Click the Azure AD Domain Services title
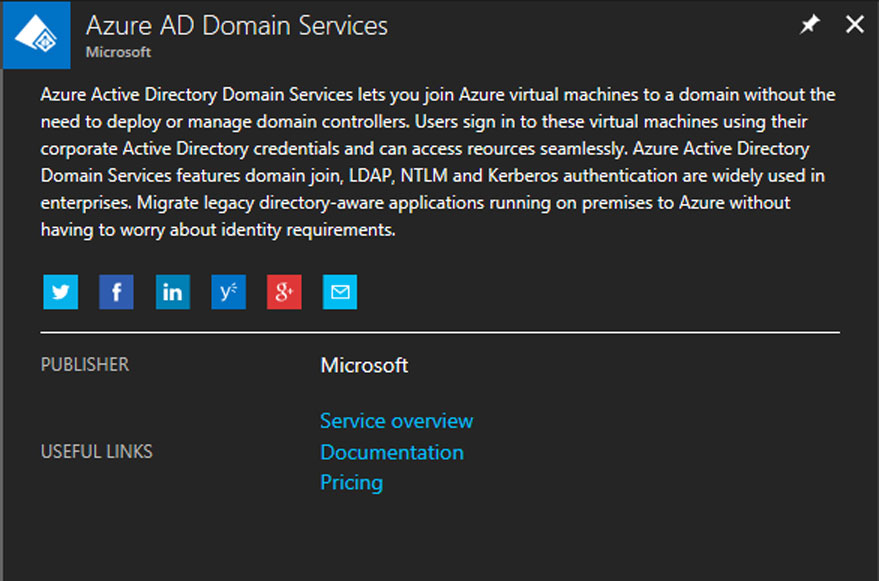 tap(237, 26)
